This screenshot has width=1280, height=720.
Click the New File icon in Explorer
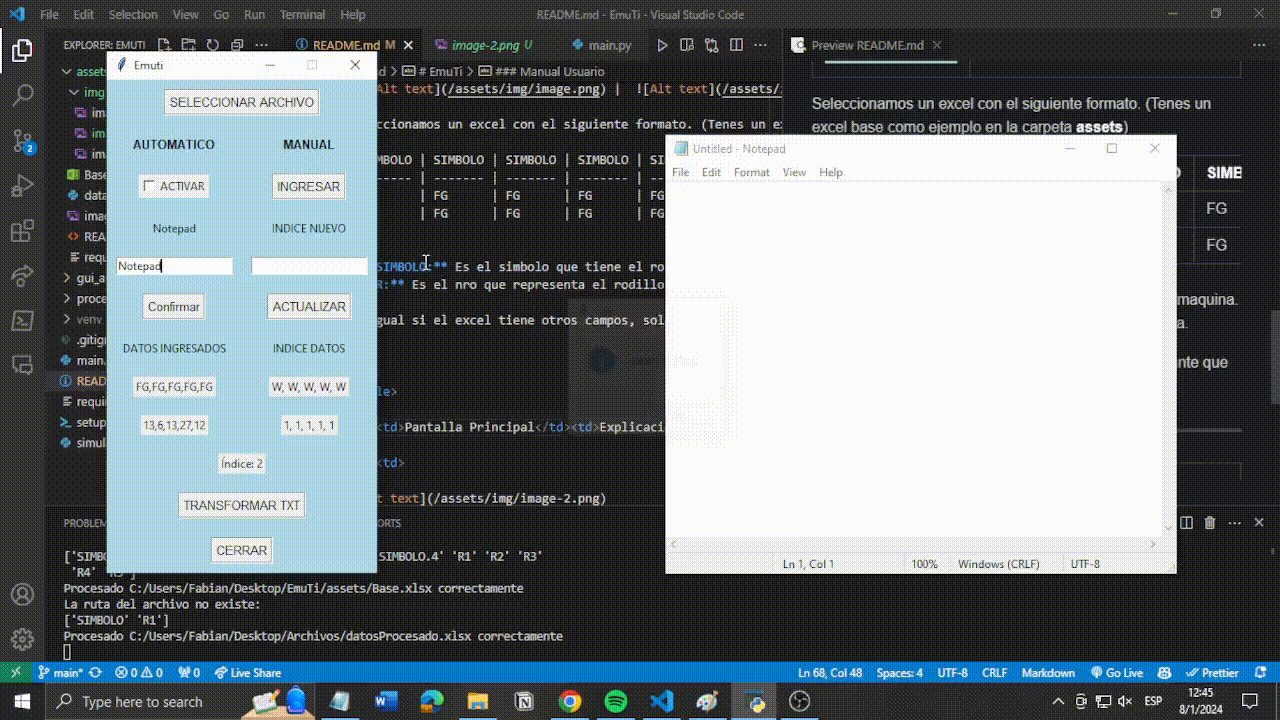pyautogui.click(x=163, y=45)
